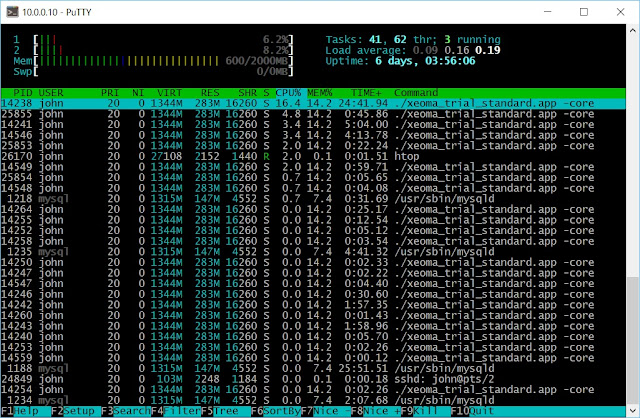Select the process row with PID 14264
The height and width of the screenshot is (418, 640).
[x=313, y=209]
